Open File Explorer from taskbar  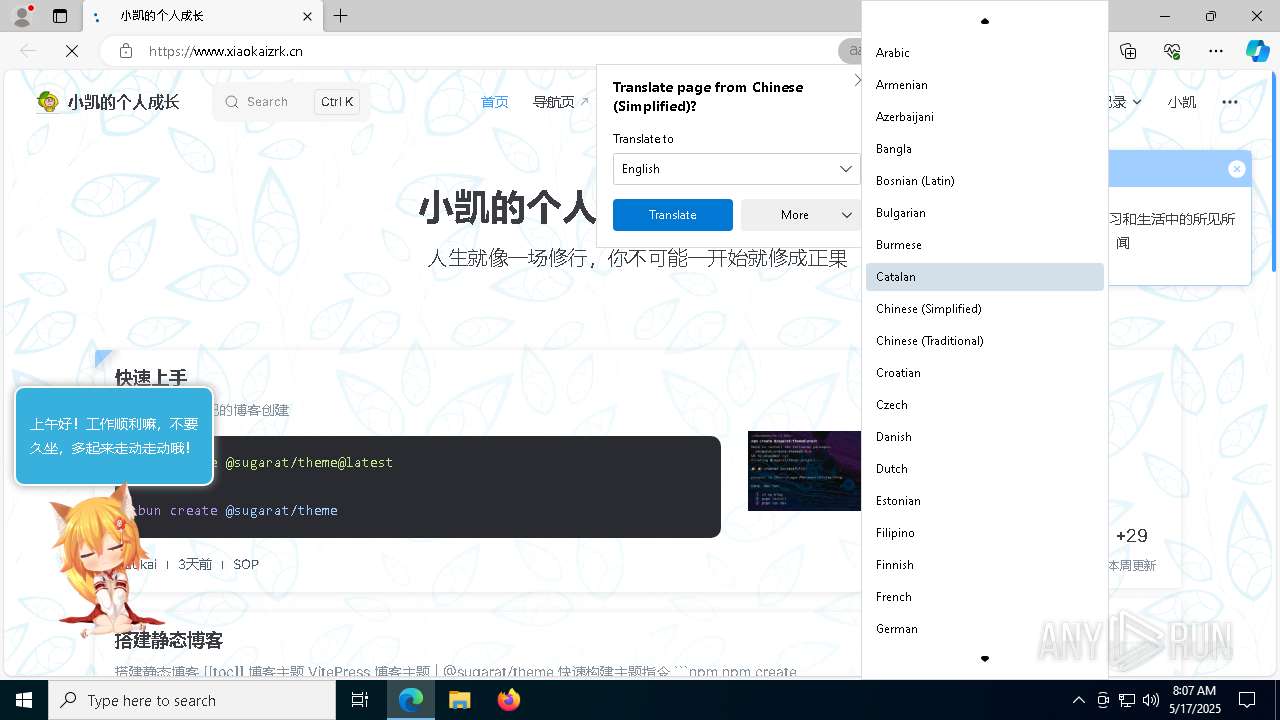(x=459, y=700)
